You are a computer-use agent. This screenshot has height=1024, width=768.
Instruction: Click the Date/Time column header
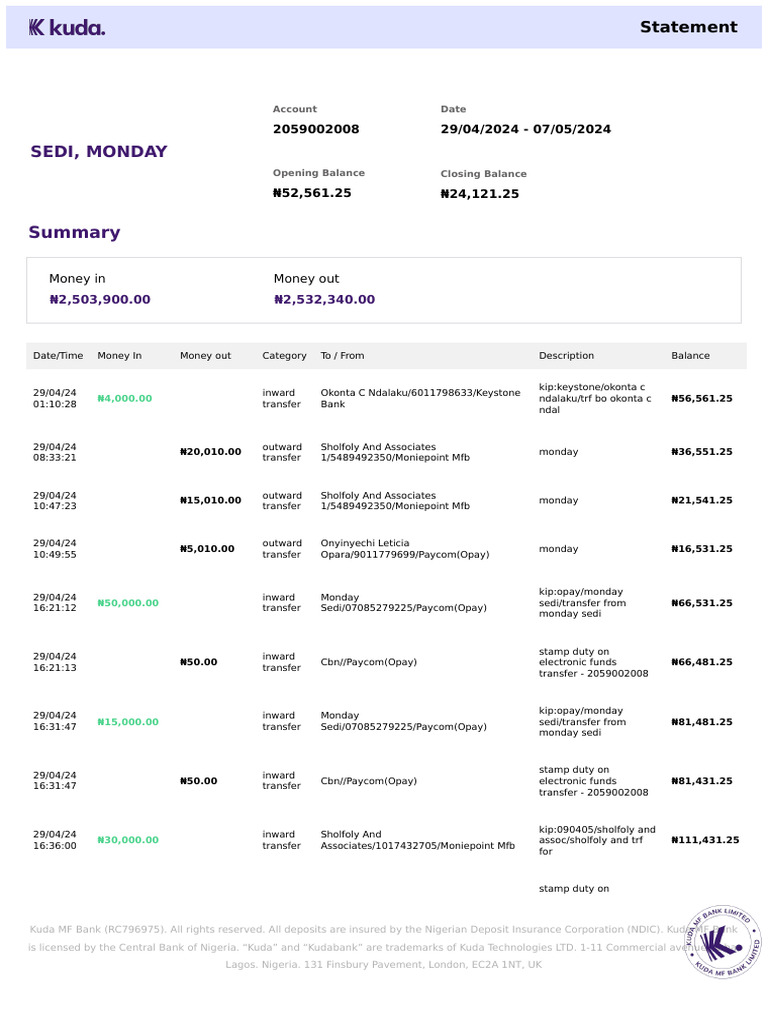(x=58, y=356)
